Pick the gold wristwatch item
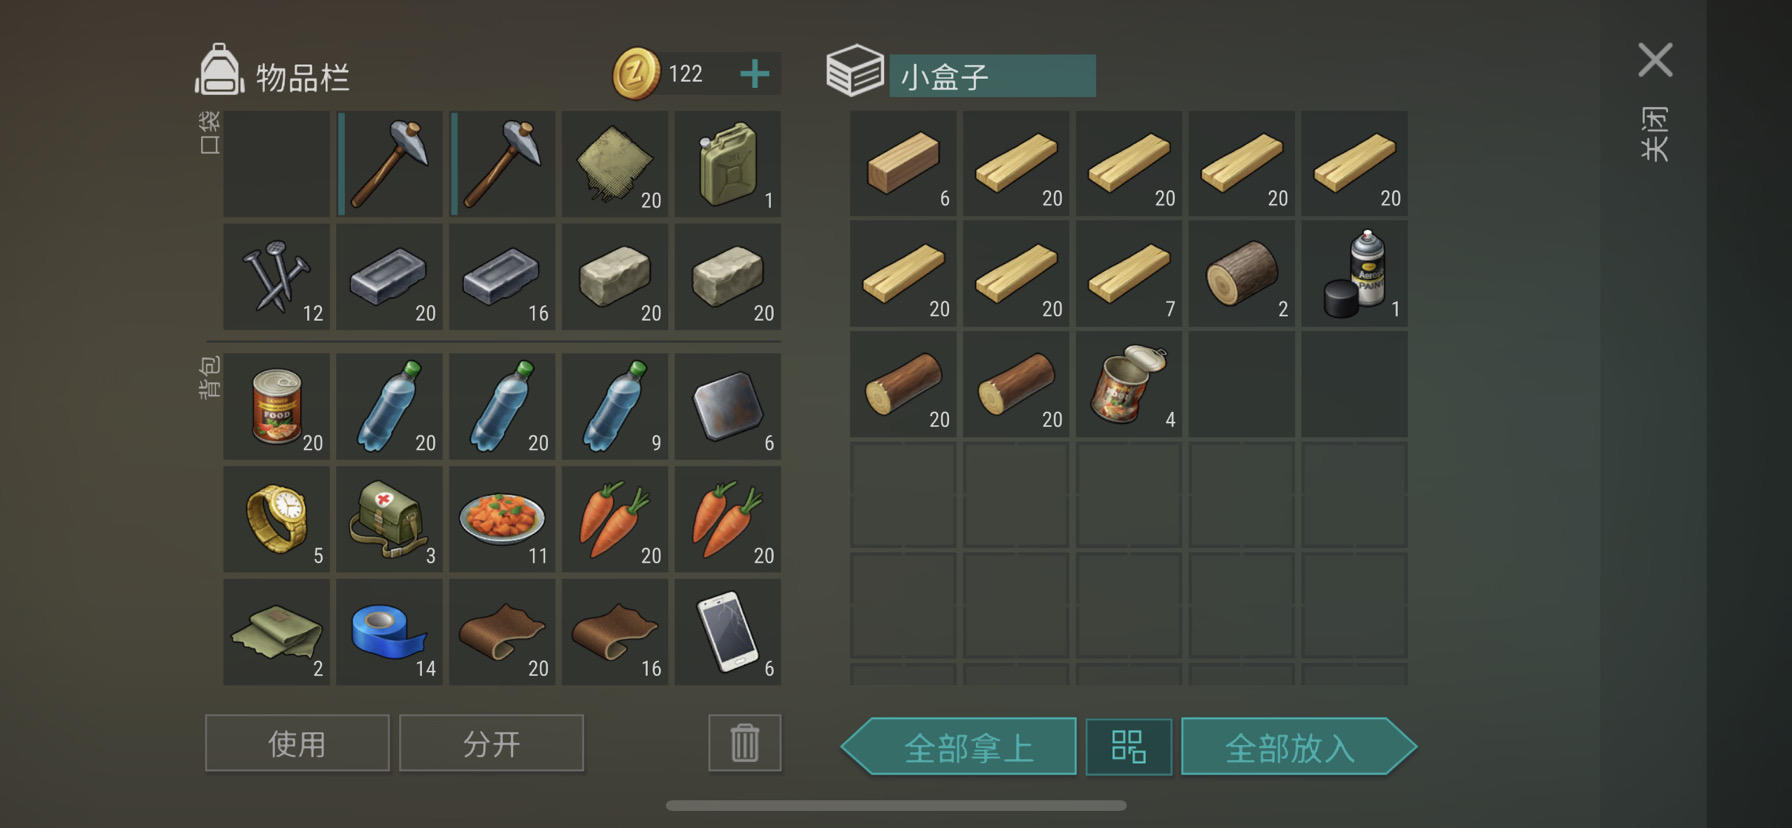 click(276, 519)
